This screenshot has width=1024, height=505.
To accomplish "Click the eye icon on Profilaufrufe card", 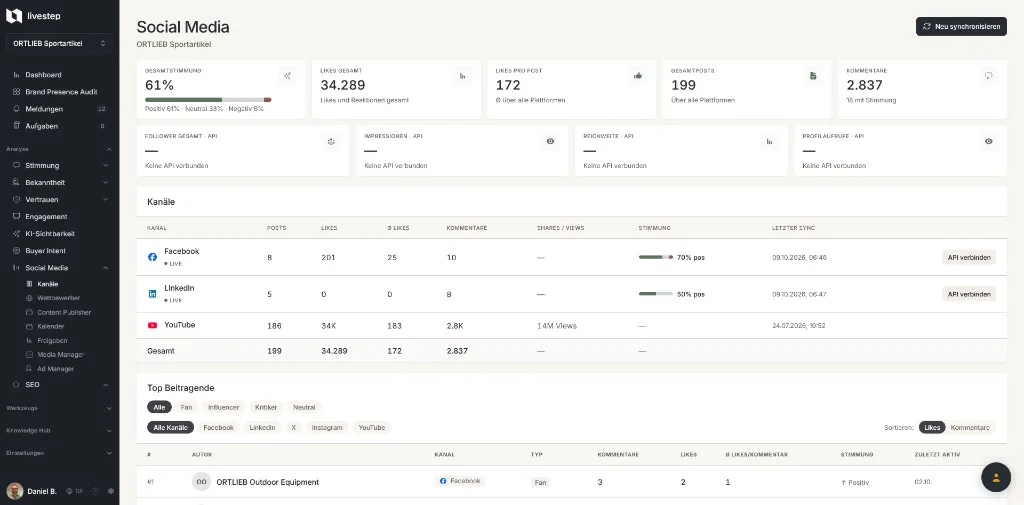I will (989, 141).
